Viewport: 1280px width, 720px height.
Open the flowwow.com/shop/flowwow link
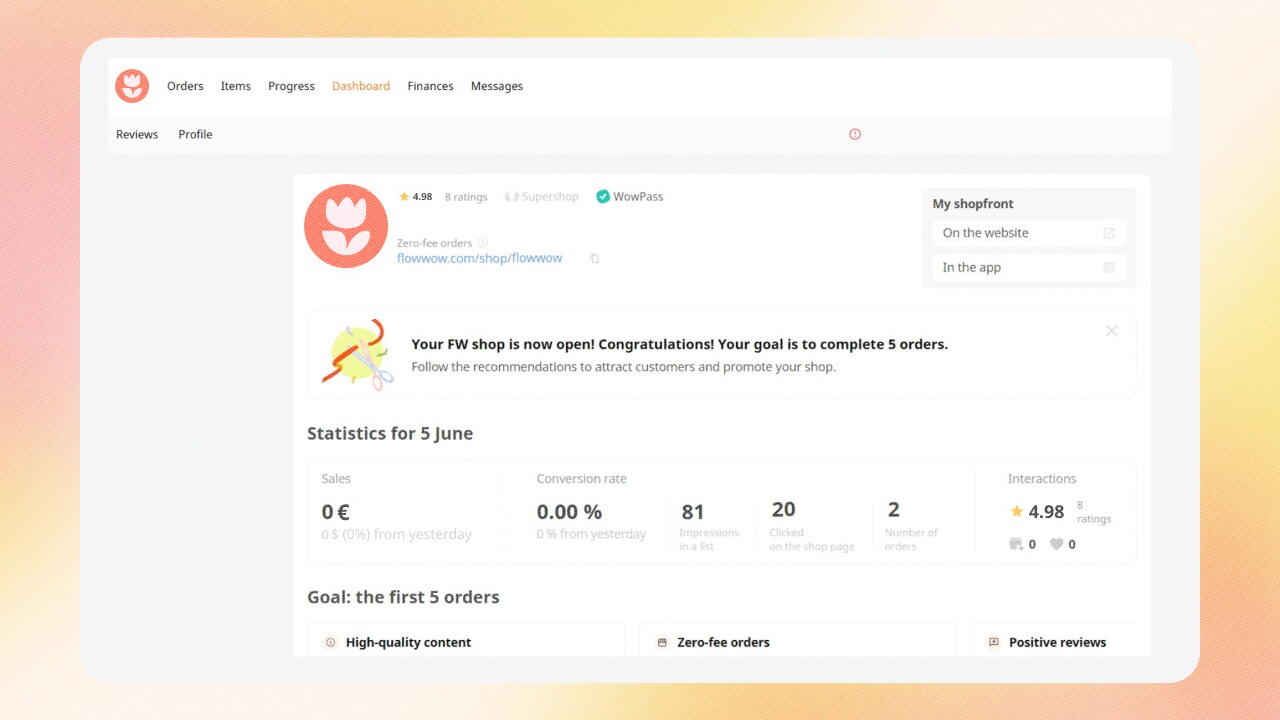click(x=479, y=258)
